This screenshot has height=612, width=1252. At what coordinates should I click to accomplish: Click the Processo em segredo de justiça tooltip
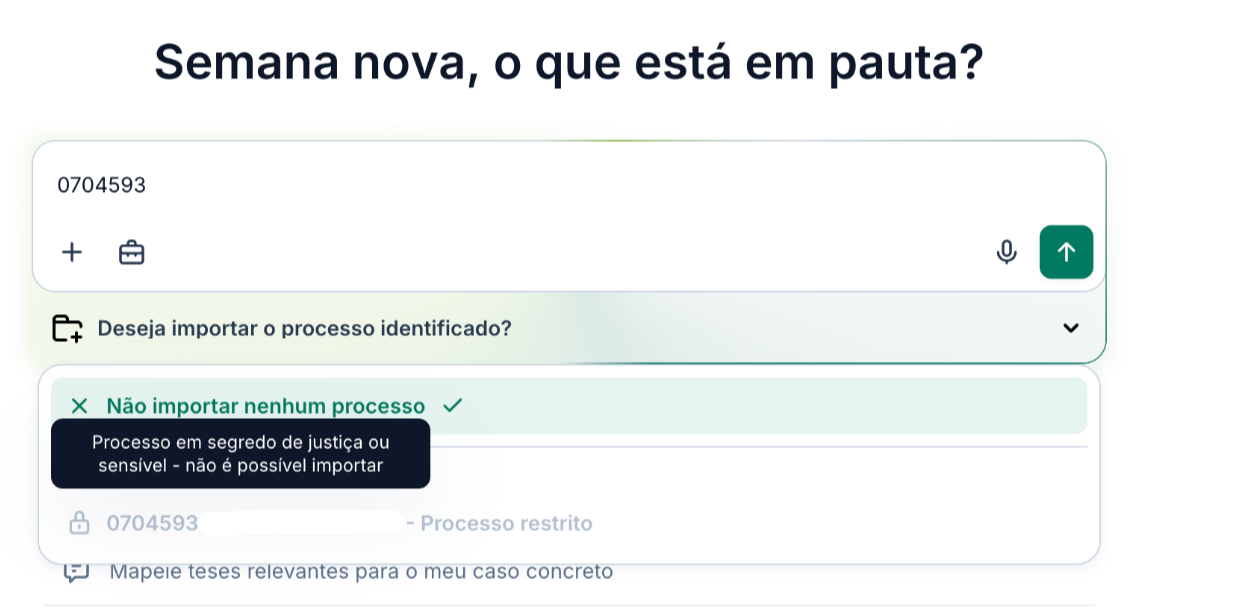pyautogui.click(x=240, y=453)
